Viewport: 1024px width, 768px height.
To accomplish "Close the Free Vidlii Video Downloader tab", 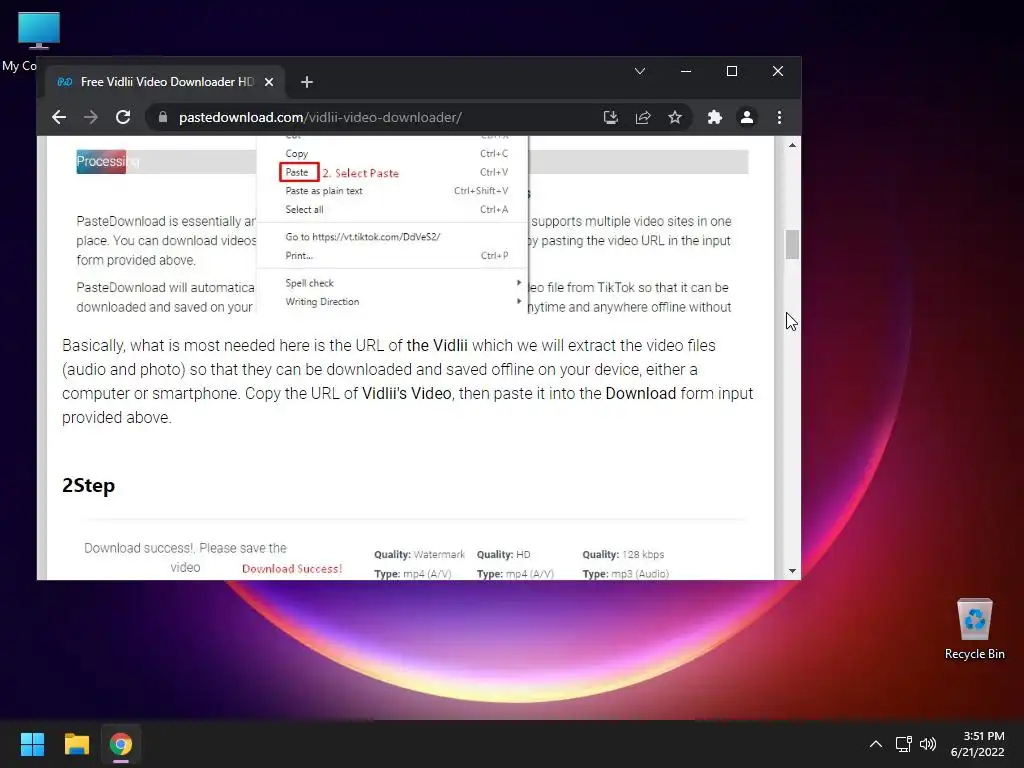I will coord(269,82).
